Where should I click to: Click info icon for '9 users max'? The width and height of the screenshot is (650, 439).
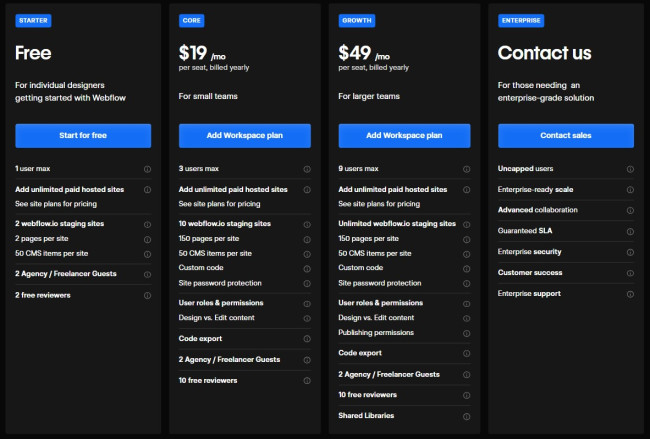click(467, 169)
